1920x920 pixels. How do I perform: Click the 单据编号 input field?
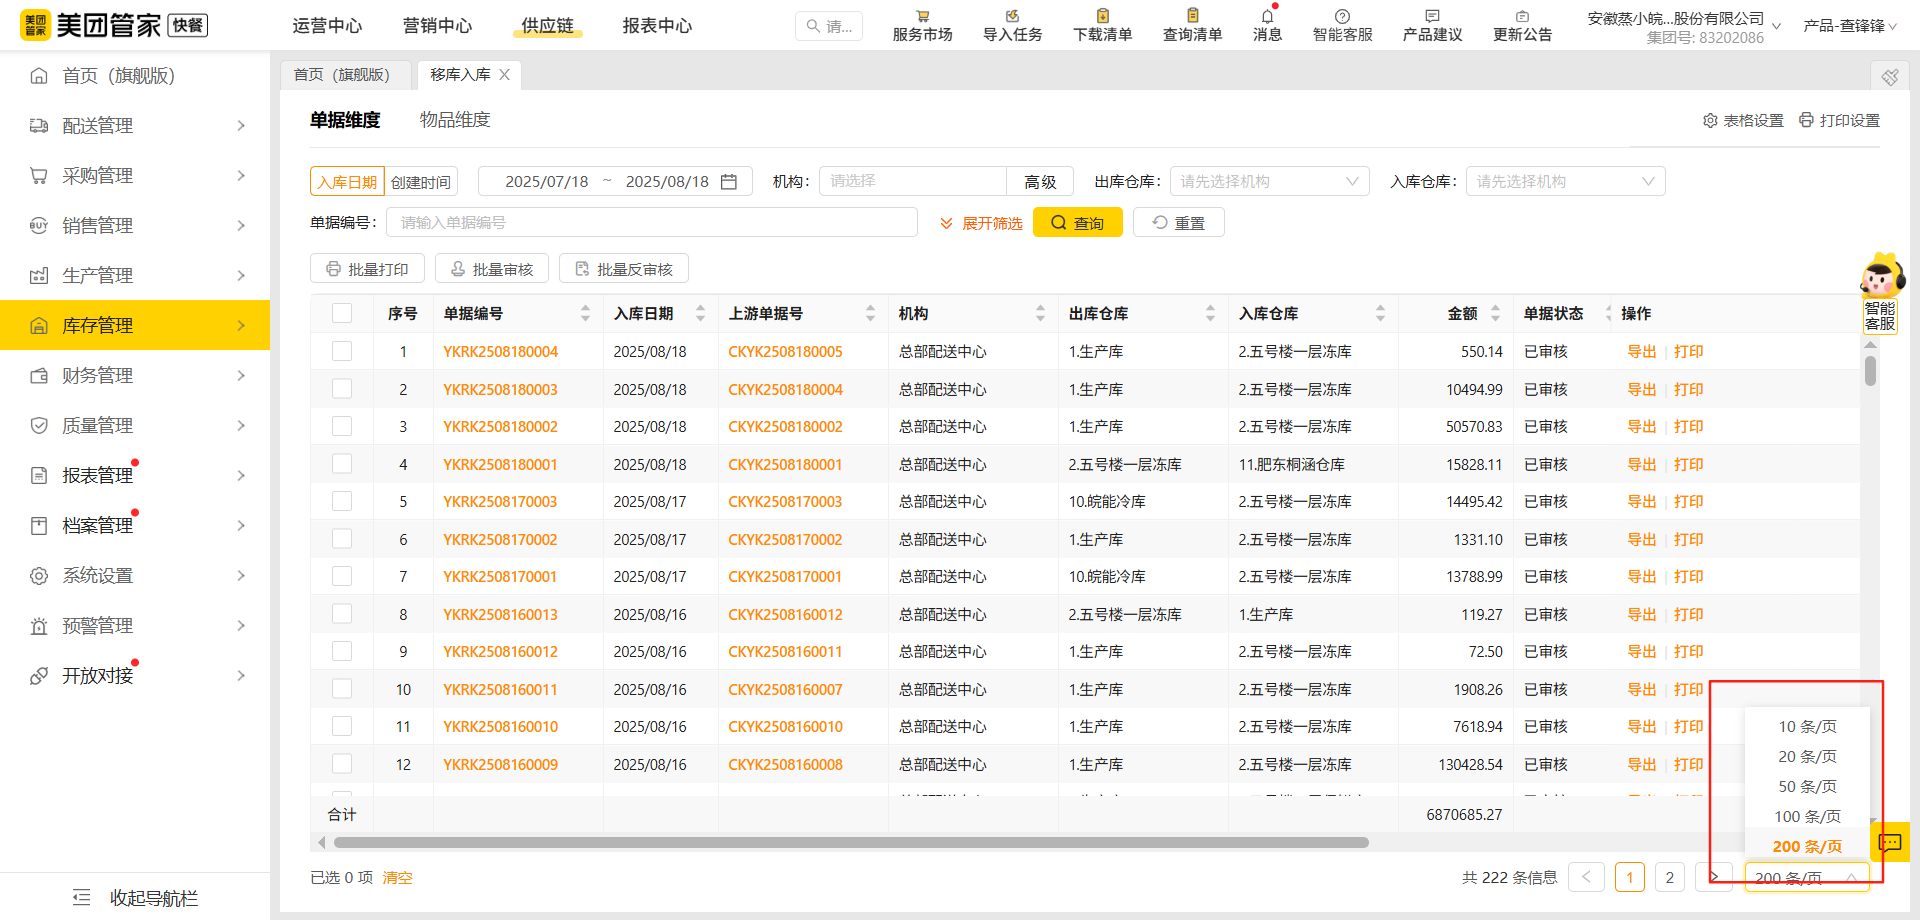tap(652, 222)
